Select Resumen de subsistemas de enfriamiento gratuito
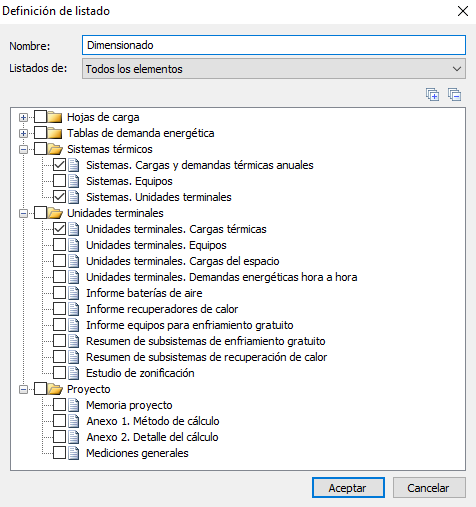 (x=206, y=341)
